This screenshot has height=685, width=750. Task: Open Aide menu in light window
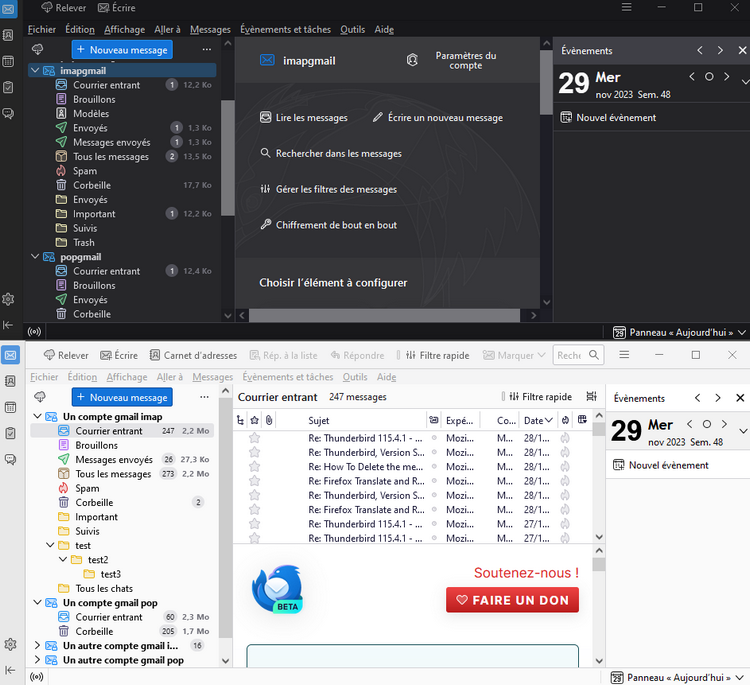click(x=386, y=377)
